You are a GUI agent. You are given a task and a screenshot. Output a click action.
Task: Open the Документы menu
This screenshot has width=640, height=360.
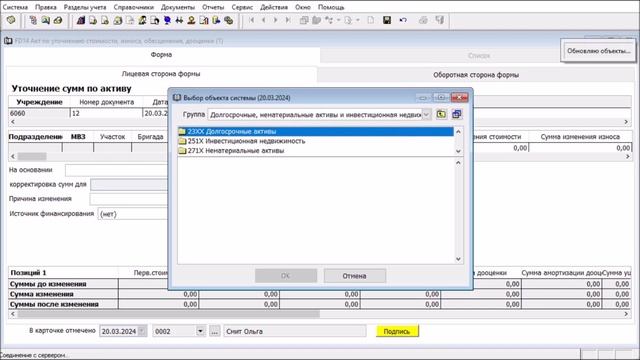pyautogui.click(x=178, y=7)
